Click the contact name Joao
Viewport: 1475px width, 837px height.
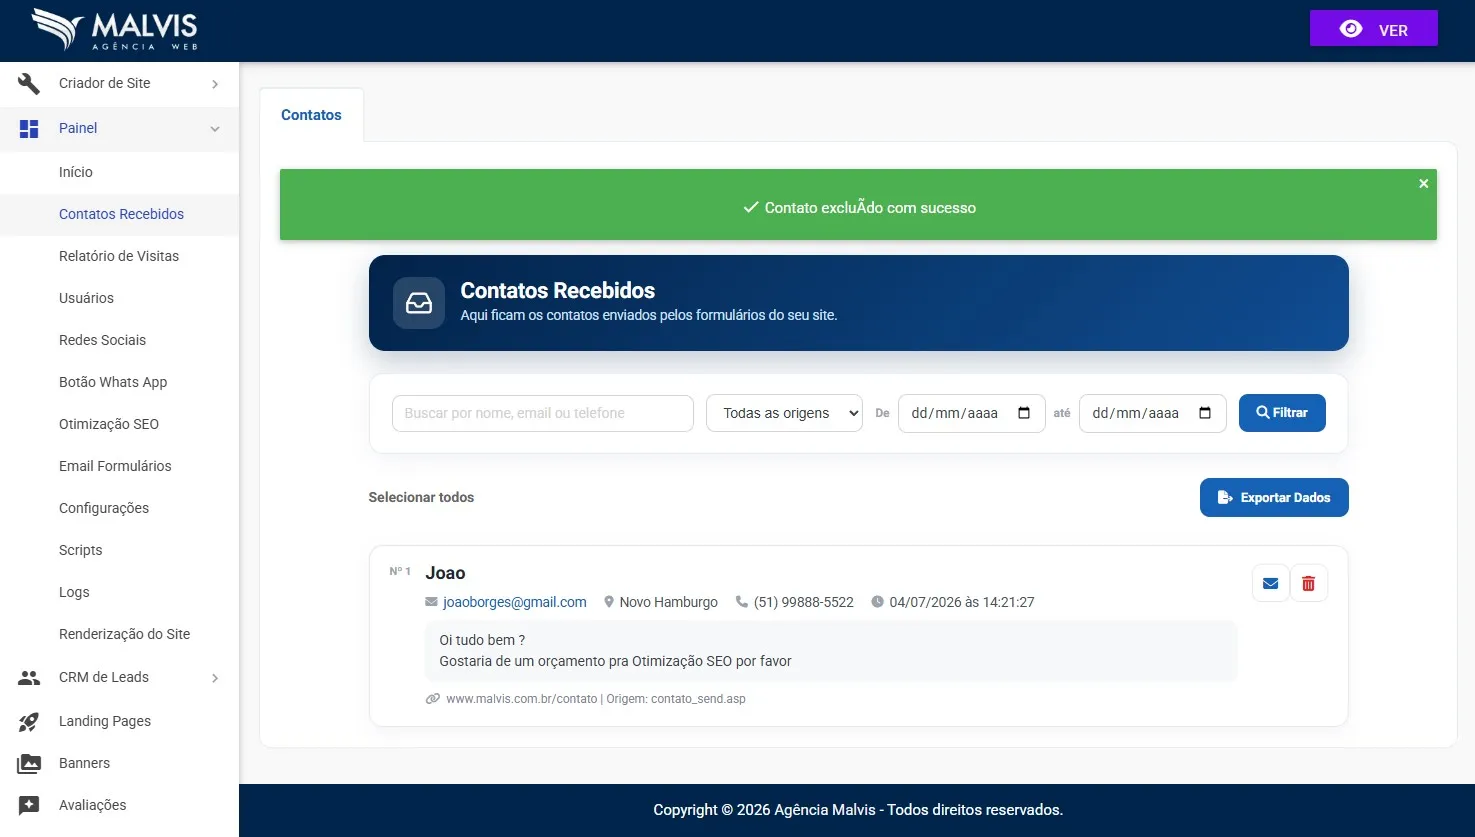(445, 573)
